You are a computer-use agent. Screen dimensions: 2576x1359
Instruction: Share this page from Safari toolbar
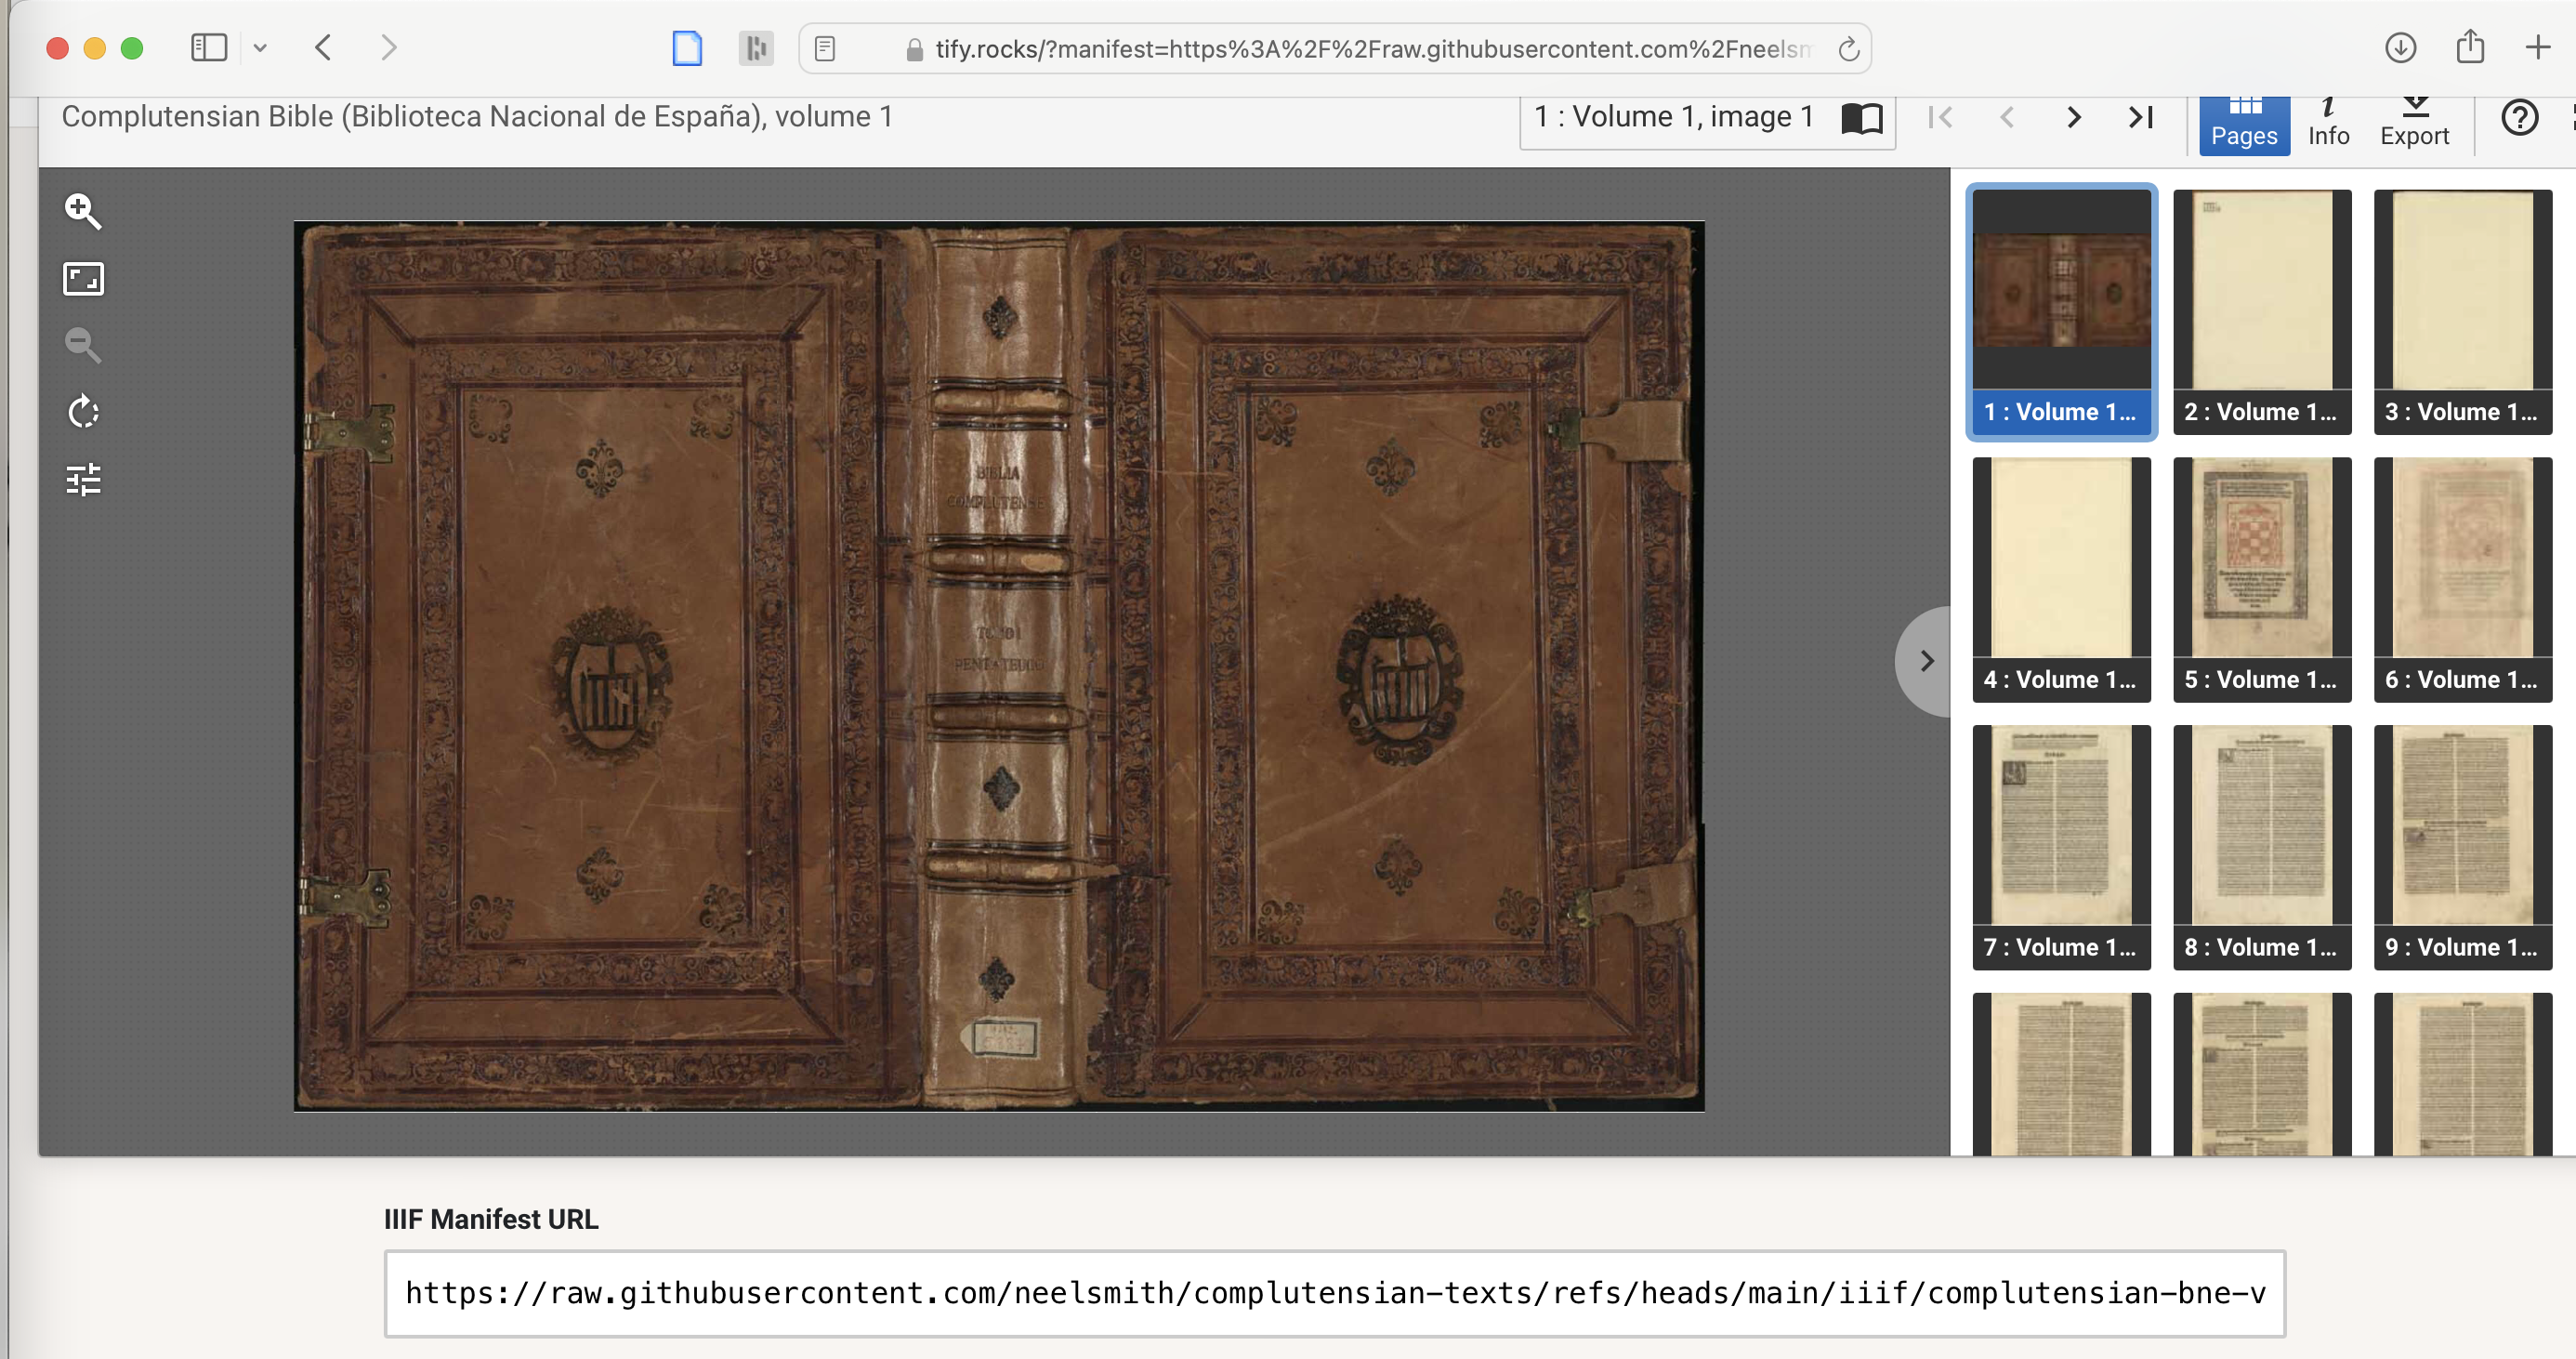coord(2470,47)
